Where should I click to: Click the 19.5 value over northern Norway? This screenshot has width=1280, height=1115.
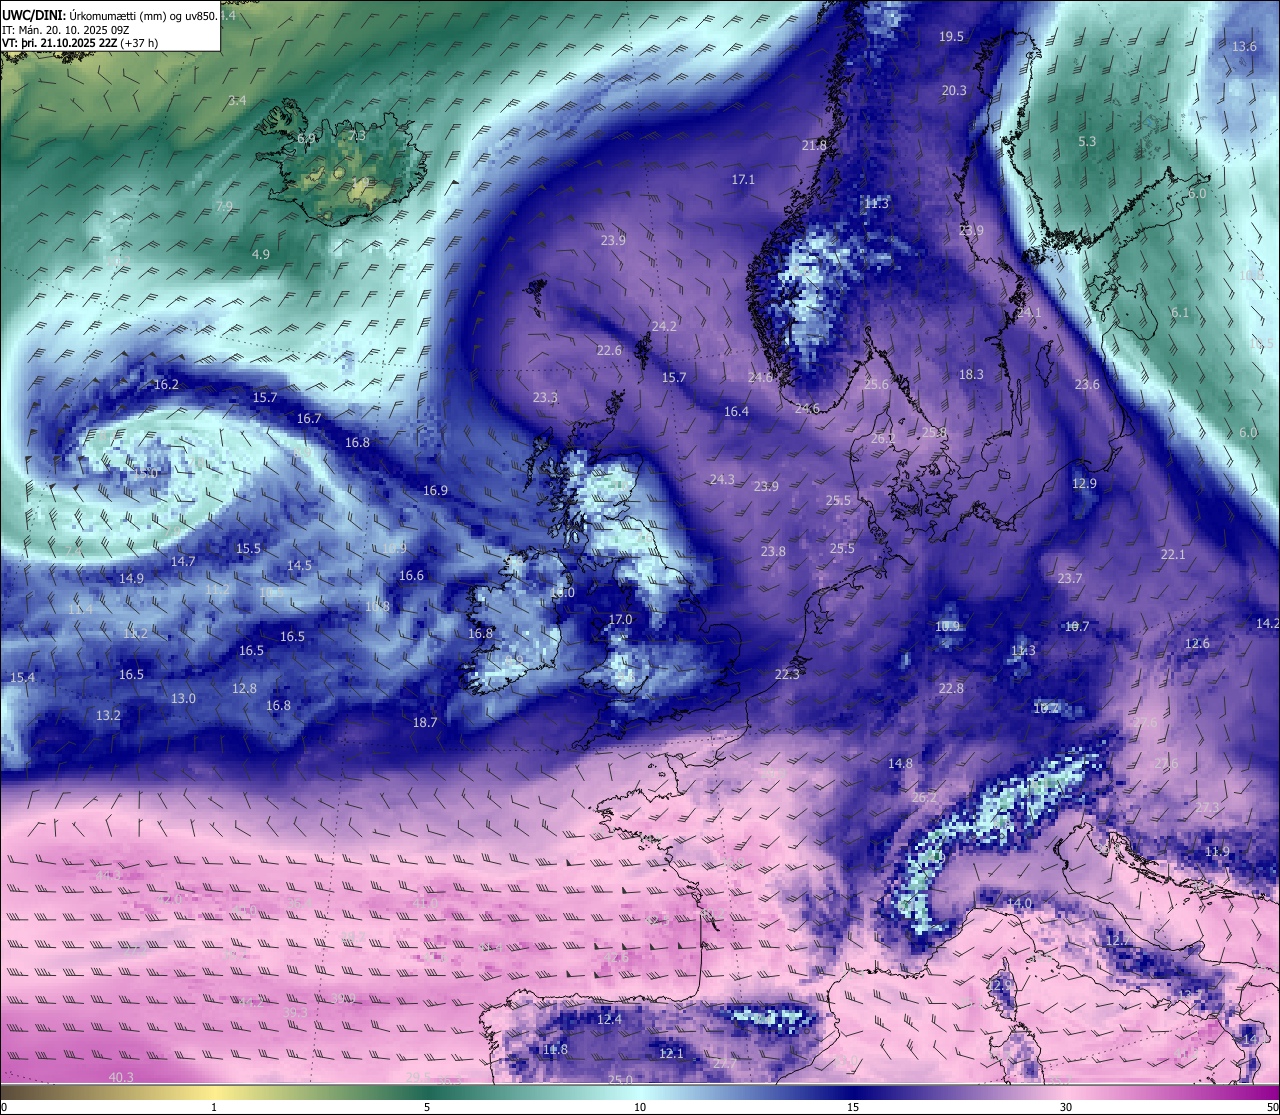[951, 36]
